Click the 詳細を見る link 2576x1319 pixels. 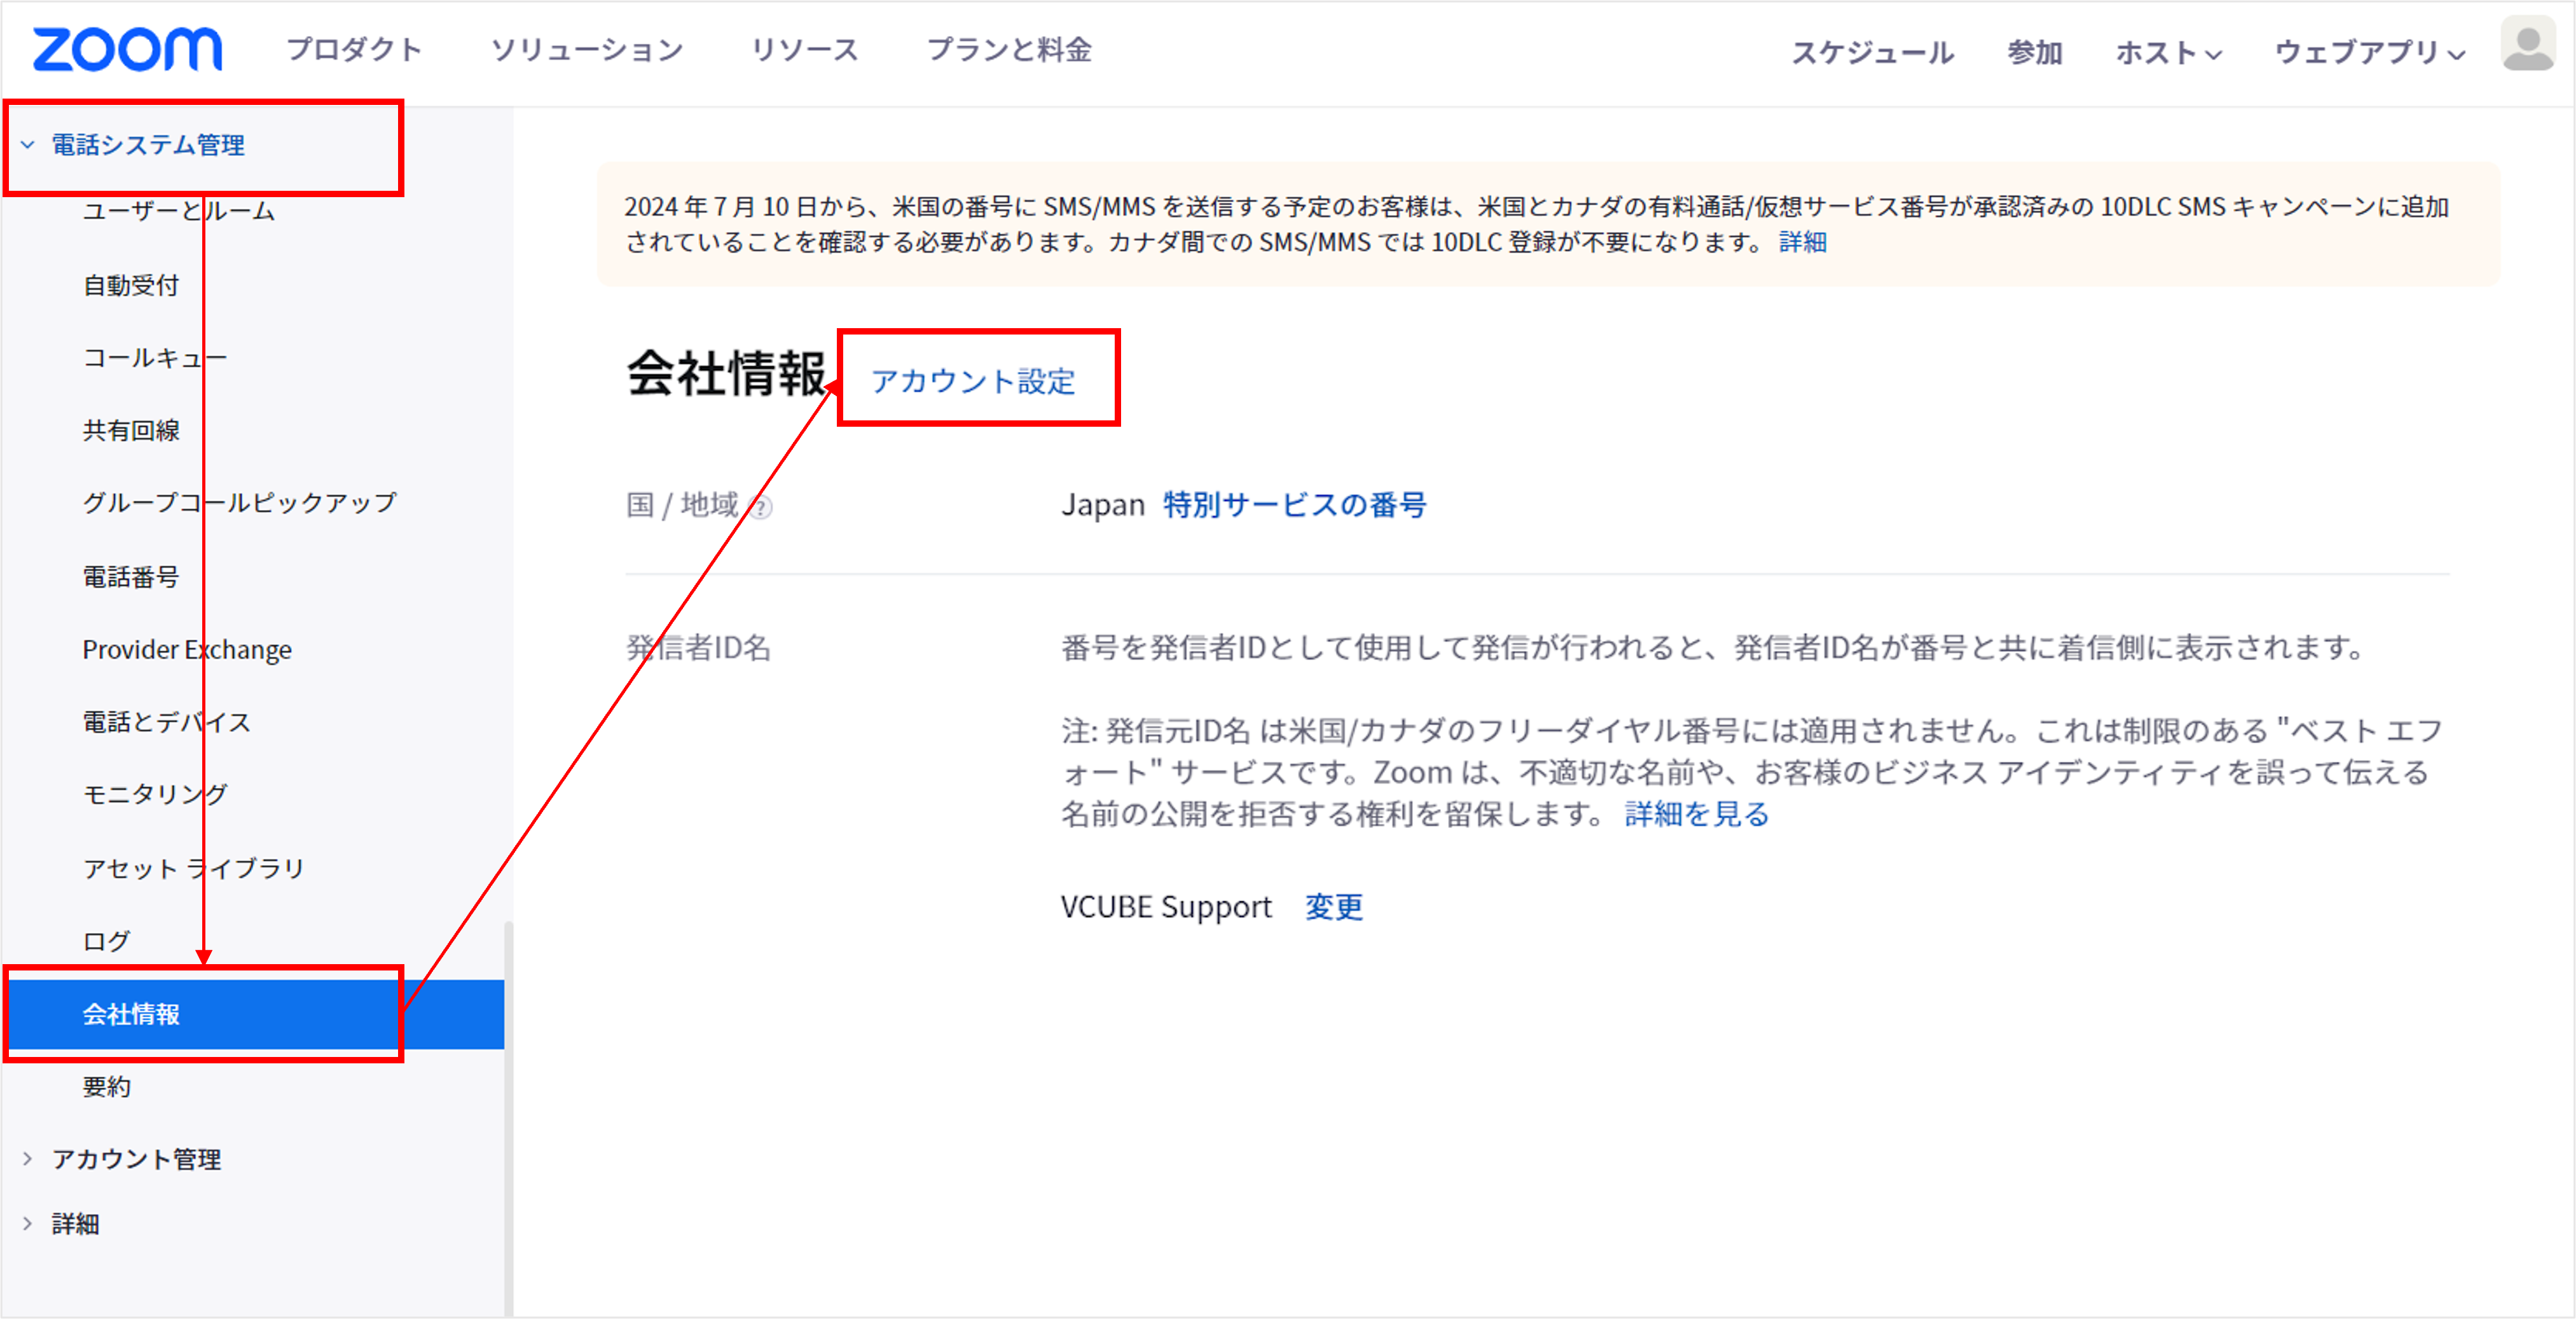pyautogui.click(x=1697, y=814)
